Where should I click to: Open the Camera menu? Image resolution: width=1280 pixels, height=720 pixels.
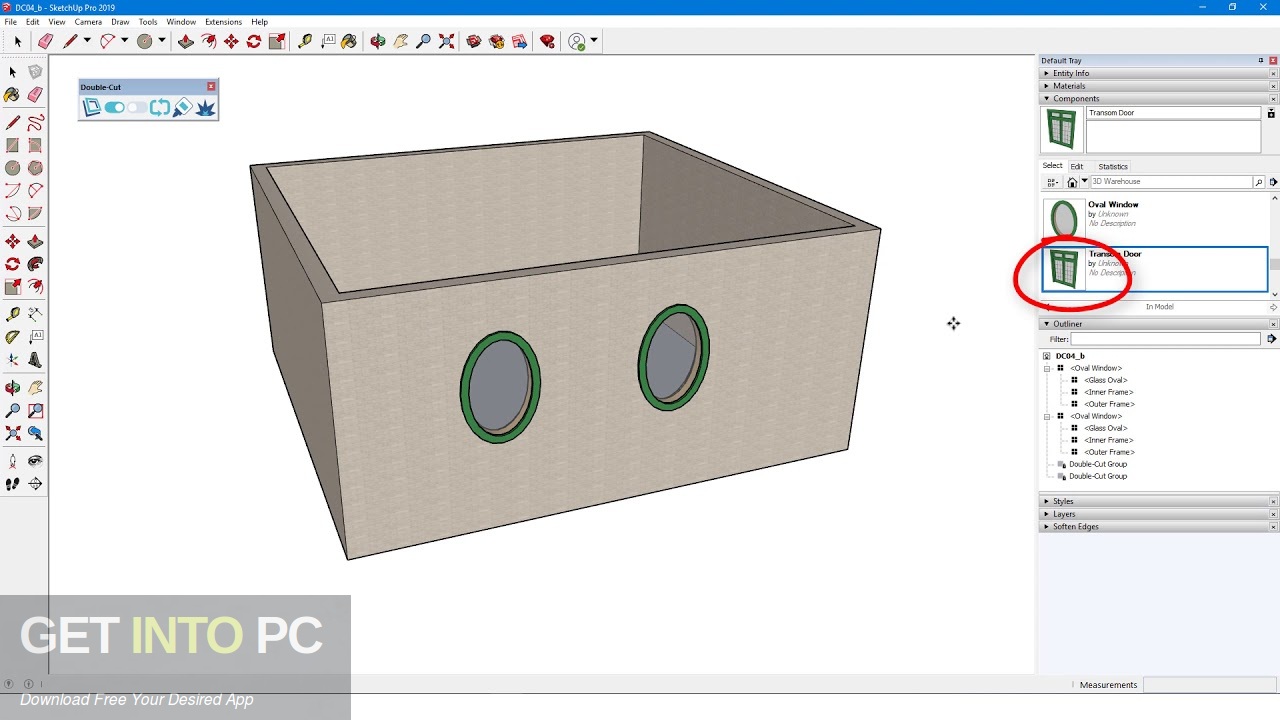click(x=88, y=21)
